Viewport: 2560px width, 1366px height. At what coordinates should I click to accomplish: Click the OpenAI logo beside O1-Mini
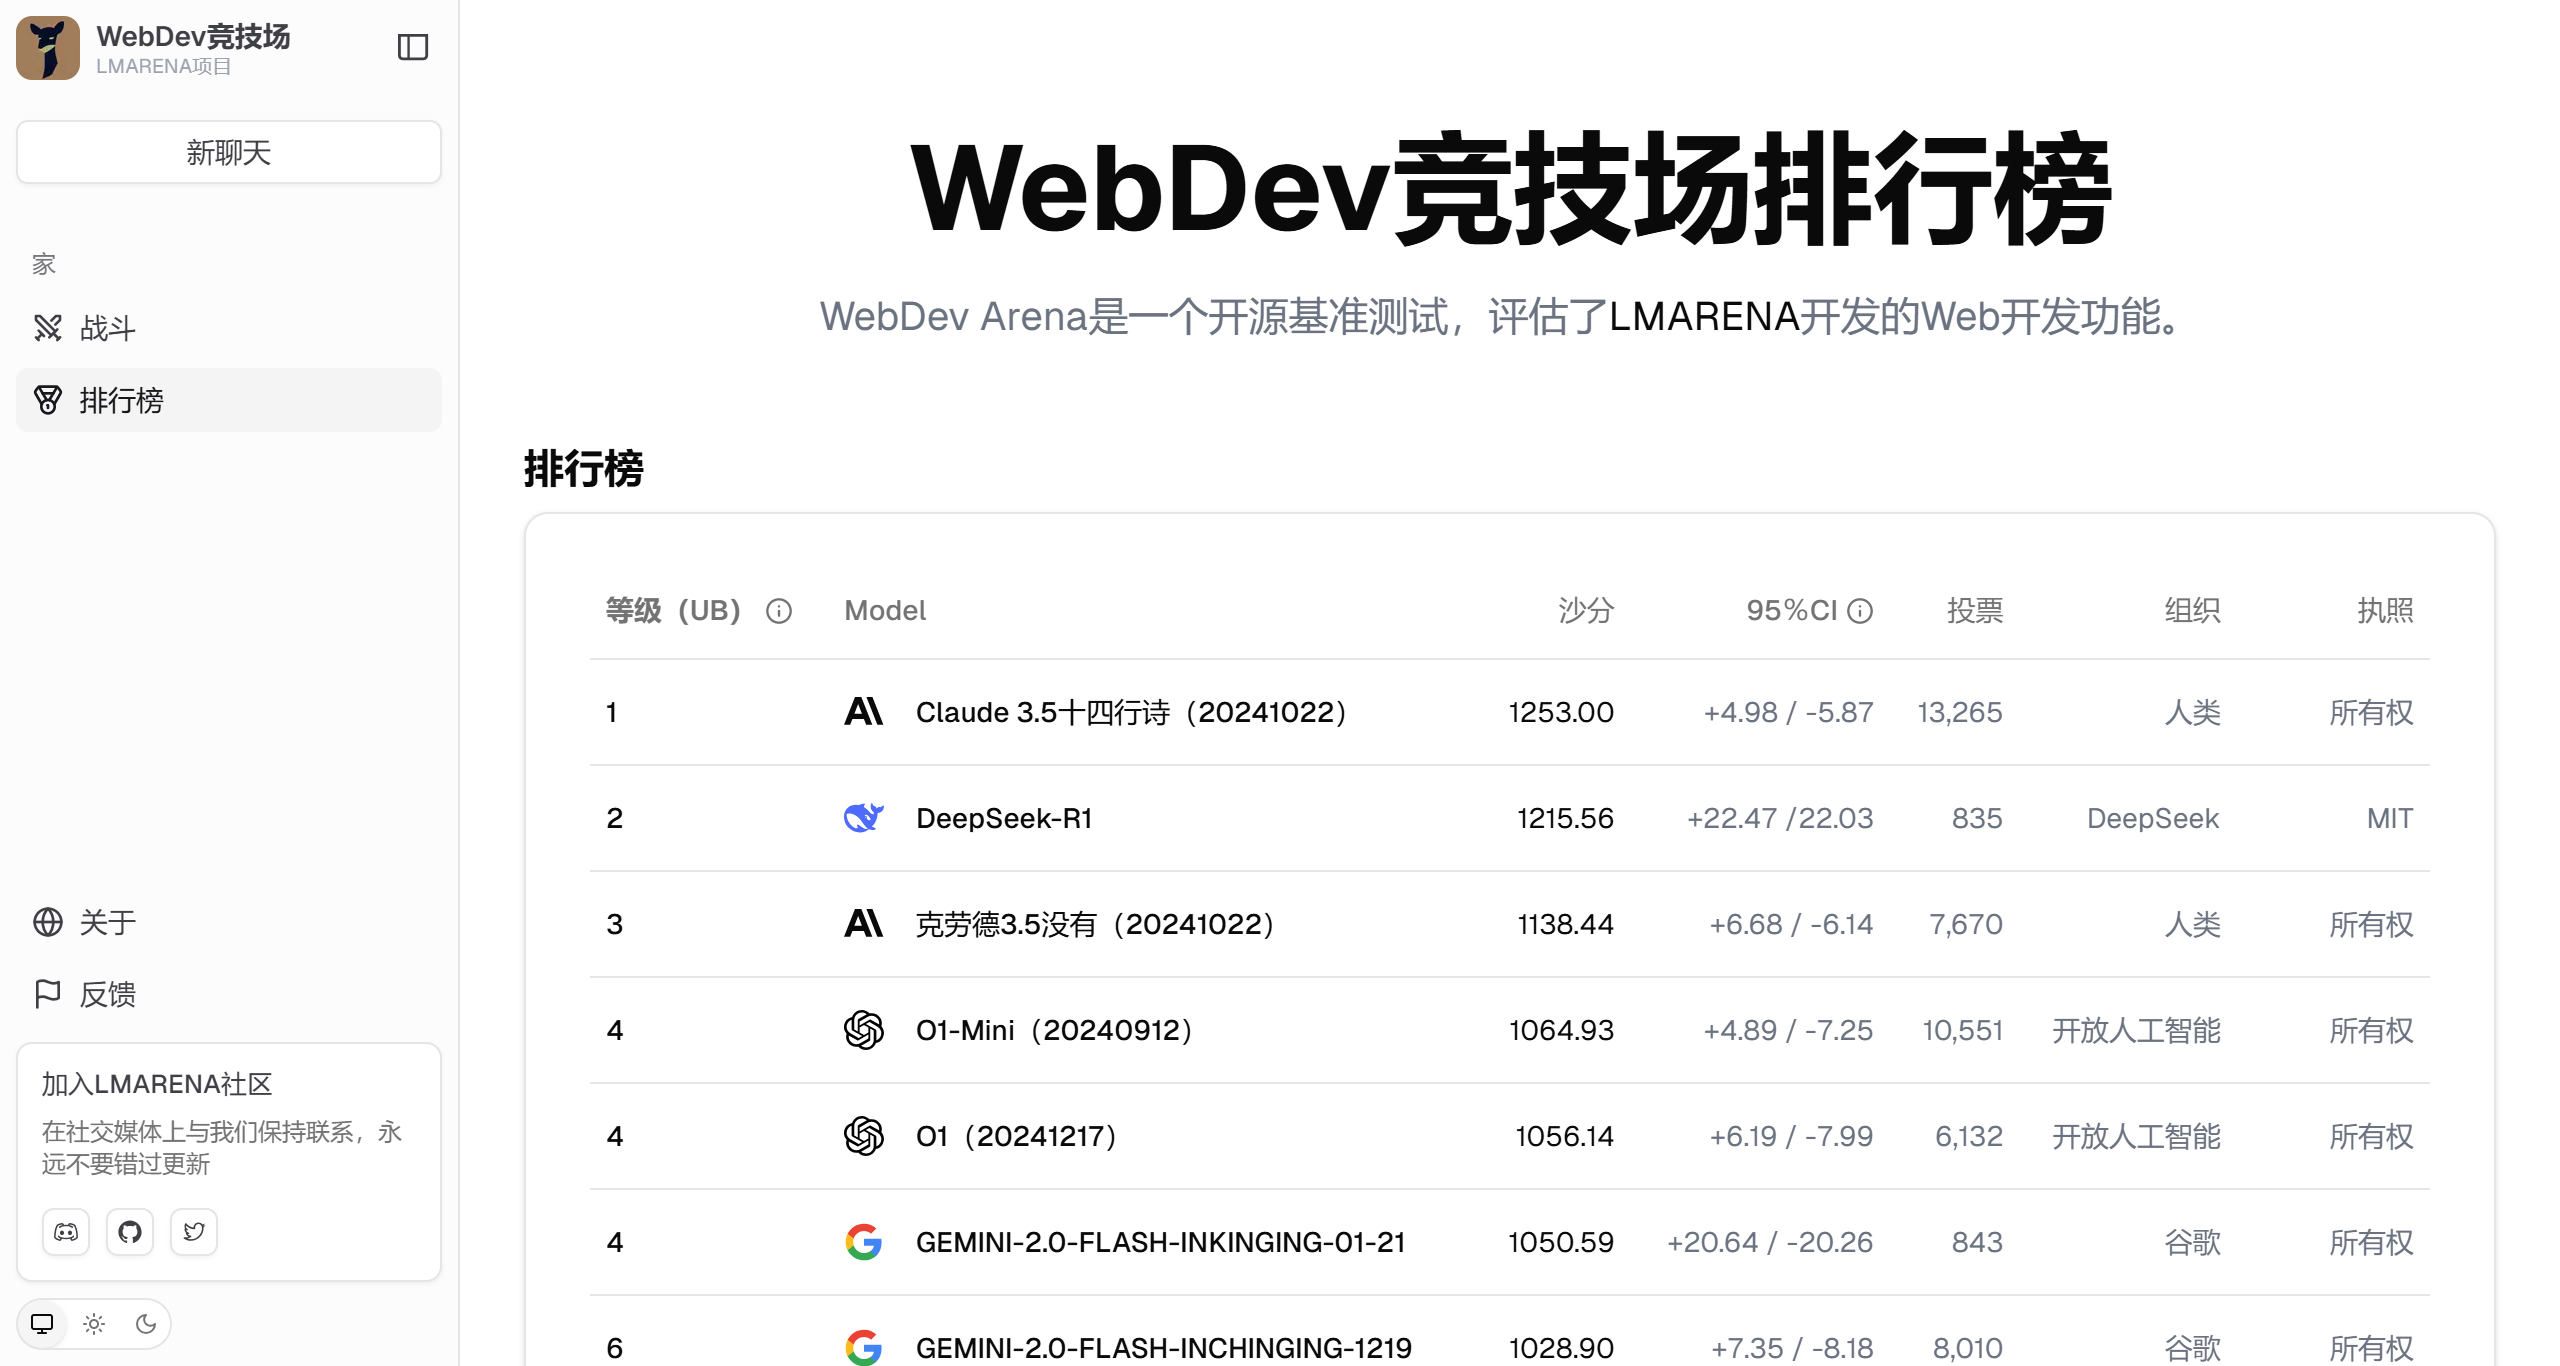864,1030
